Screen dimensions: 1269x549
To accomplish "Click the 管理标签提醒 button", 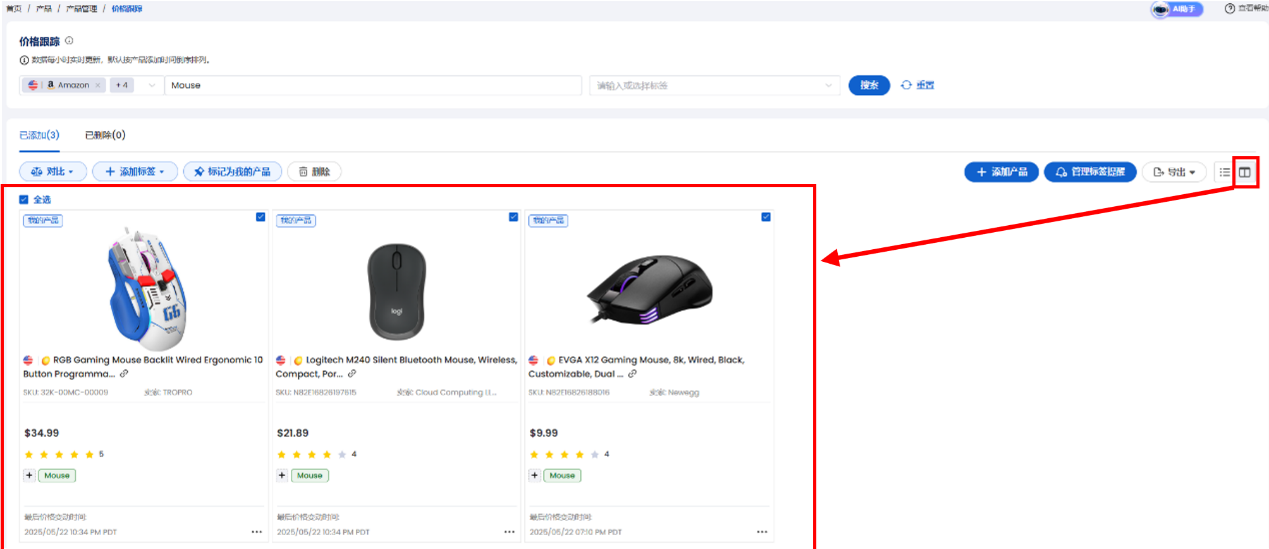I will [1090, 172].
